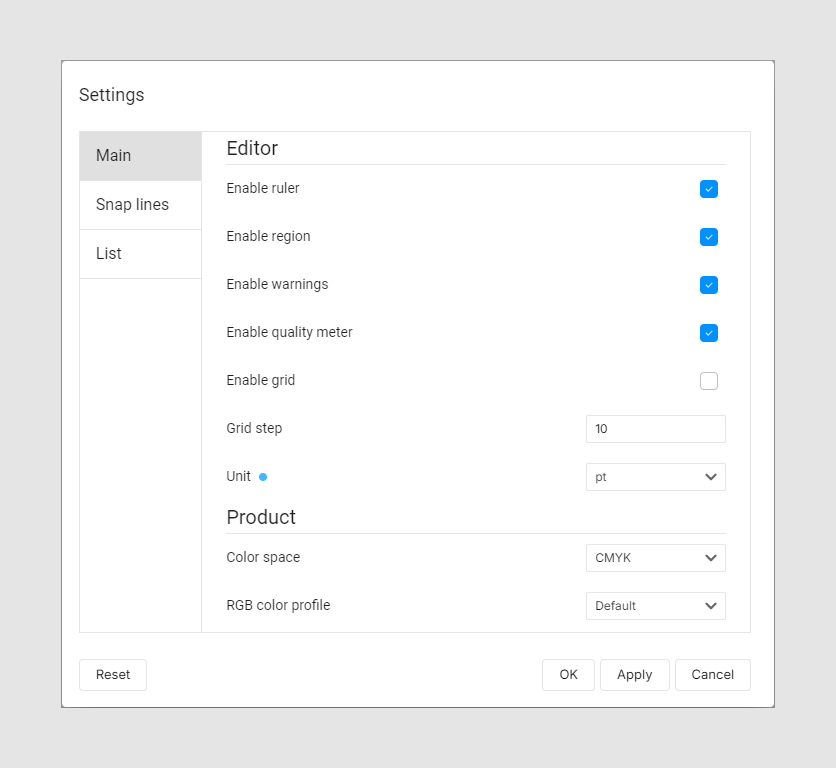
Task: Uncheck Enable region
Action: 709,237
